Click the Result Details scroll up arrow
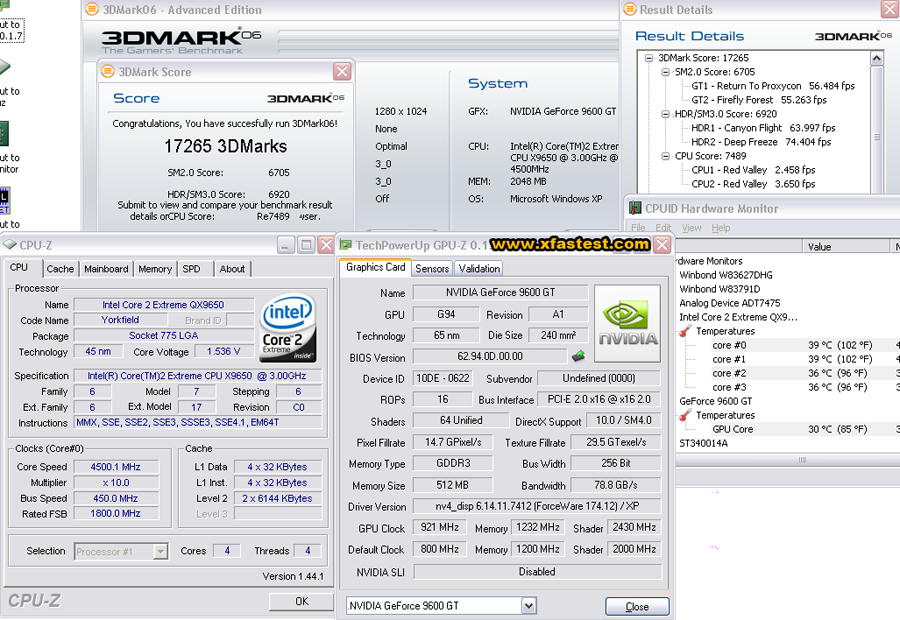 click(876, 58)
